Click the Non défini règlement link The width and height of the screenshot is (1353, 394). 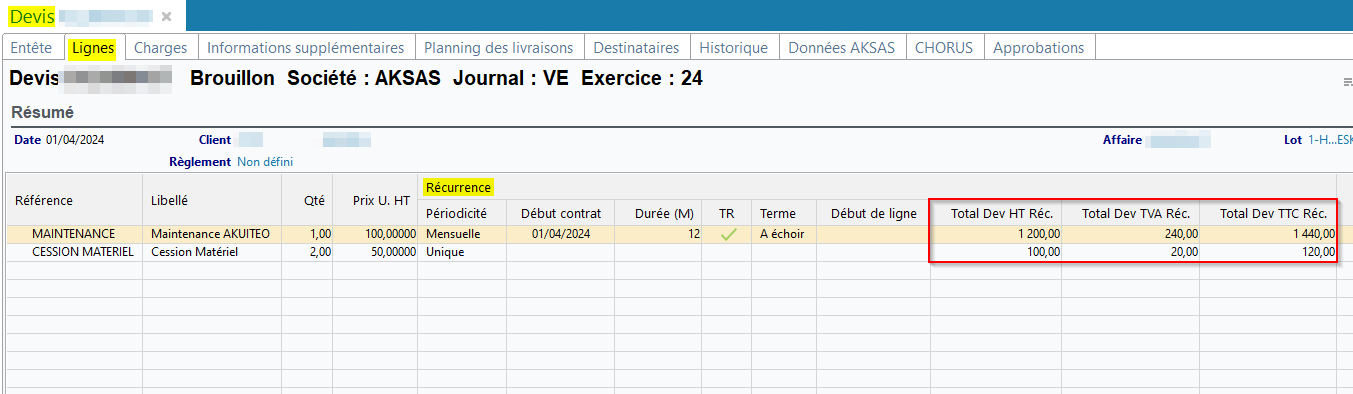[265, 161]
